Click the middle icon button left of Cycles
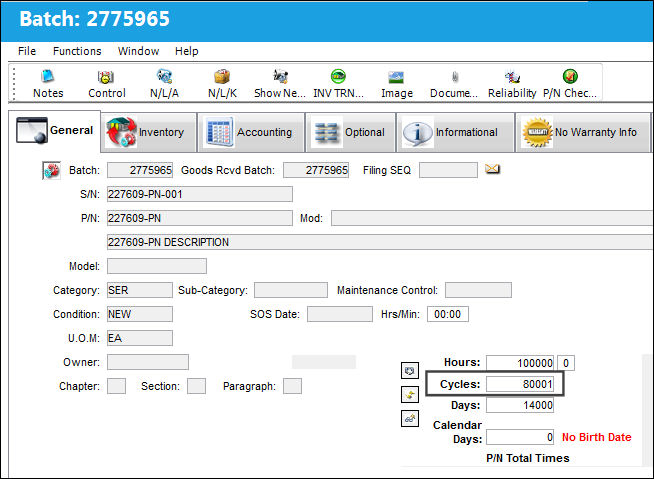 pos(410,394)
